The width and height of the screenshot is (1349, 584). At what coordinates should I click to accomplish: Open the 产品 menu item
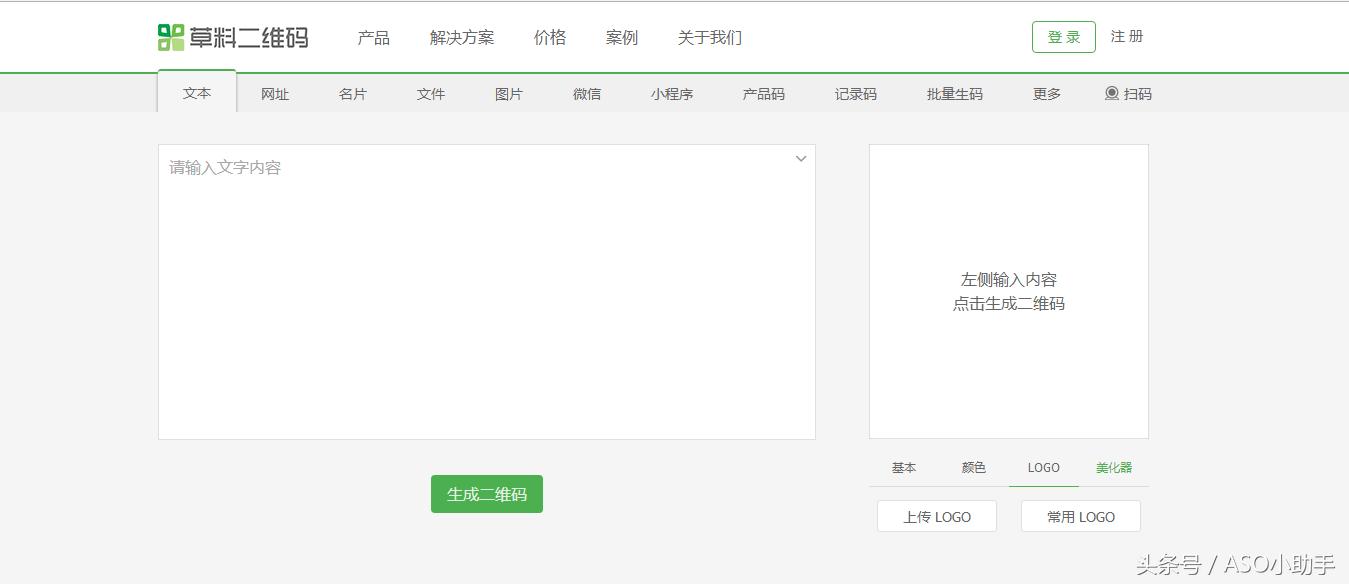[x=373, y=36]
